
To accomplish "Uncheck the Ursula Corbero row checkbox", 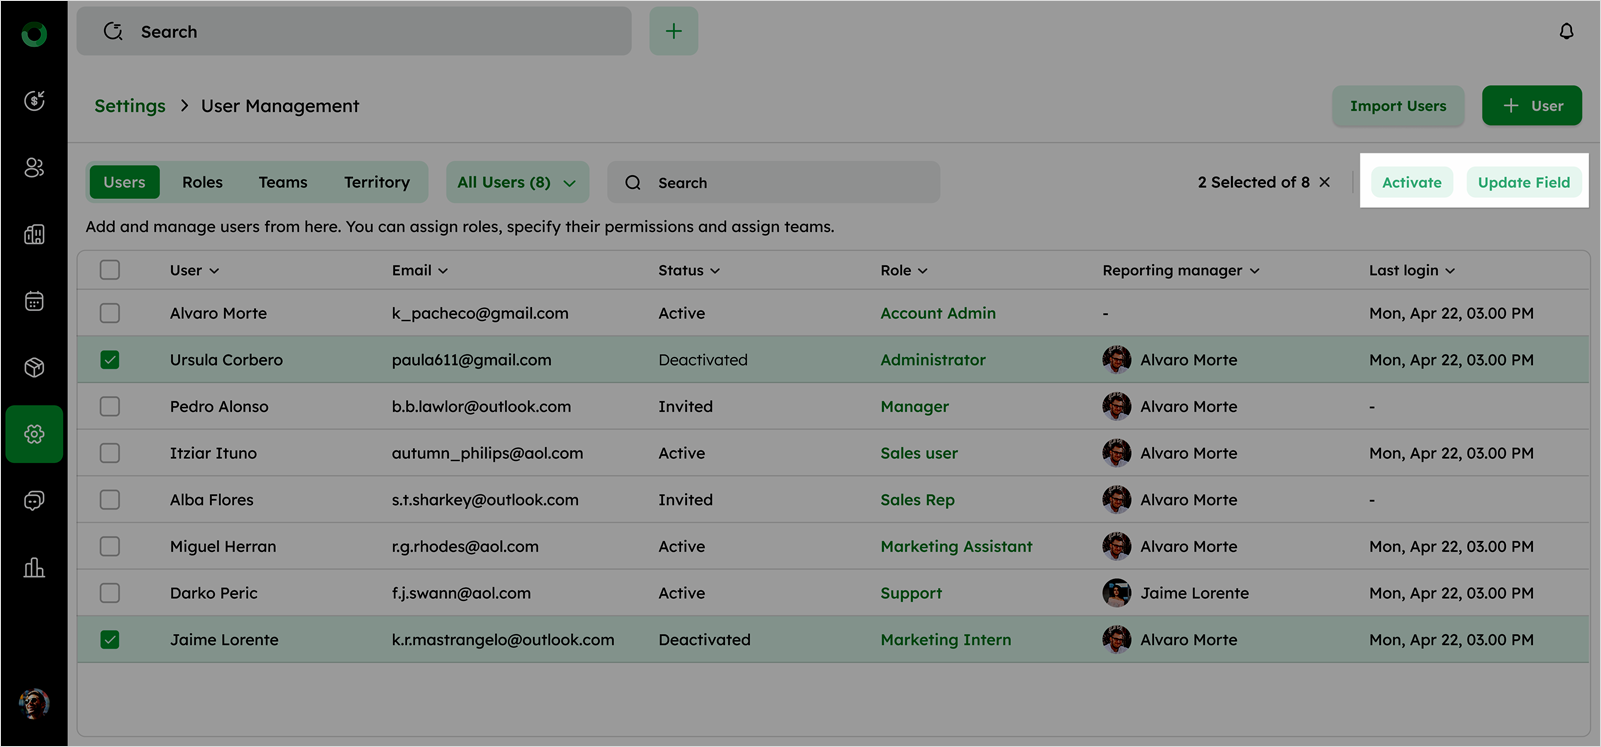I will pos(110,360).
